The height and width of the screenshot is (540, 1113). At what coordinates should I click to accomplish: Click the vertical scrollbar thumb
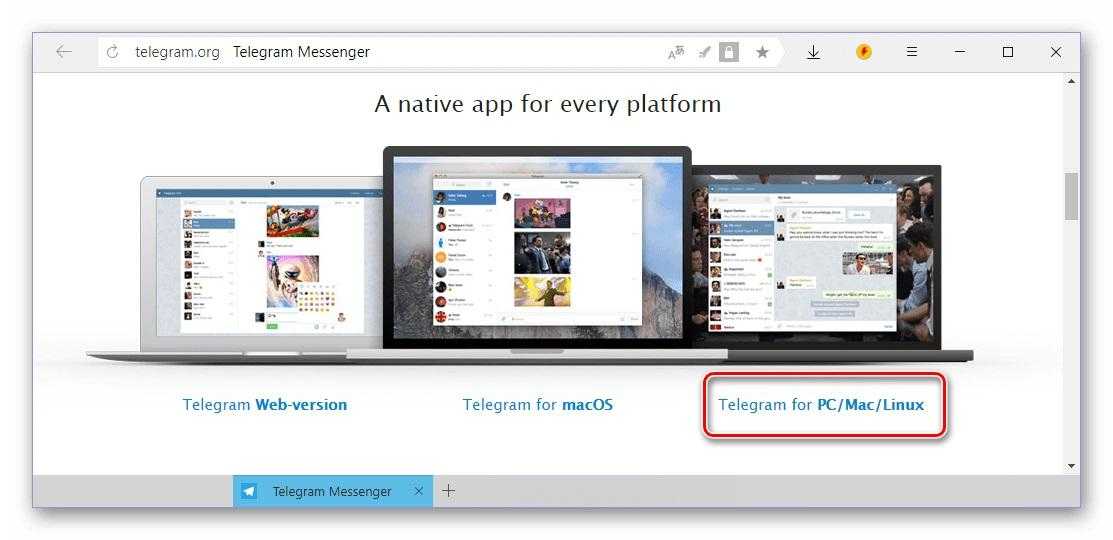pos(1072,196)
